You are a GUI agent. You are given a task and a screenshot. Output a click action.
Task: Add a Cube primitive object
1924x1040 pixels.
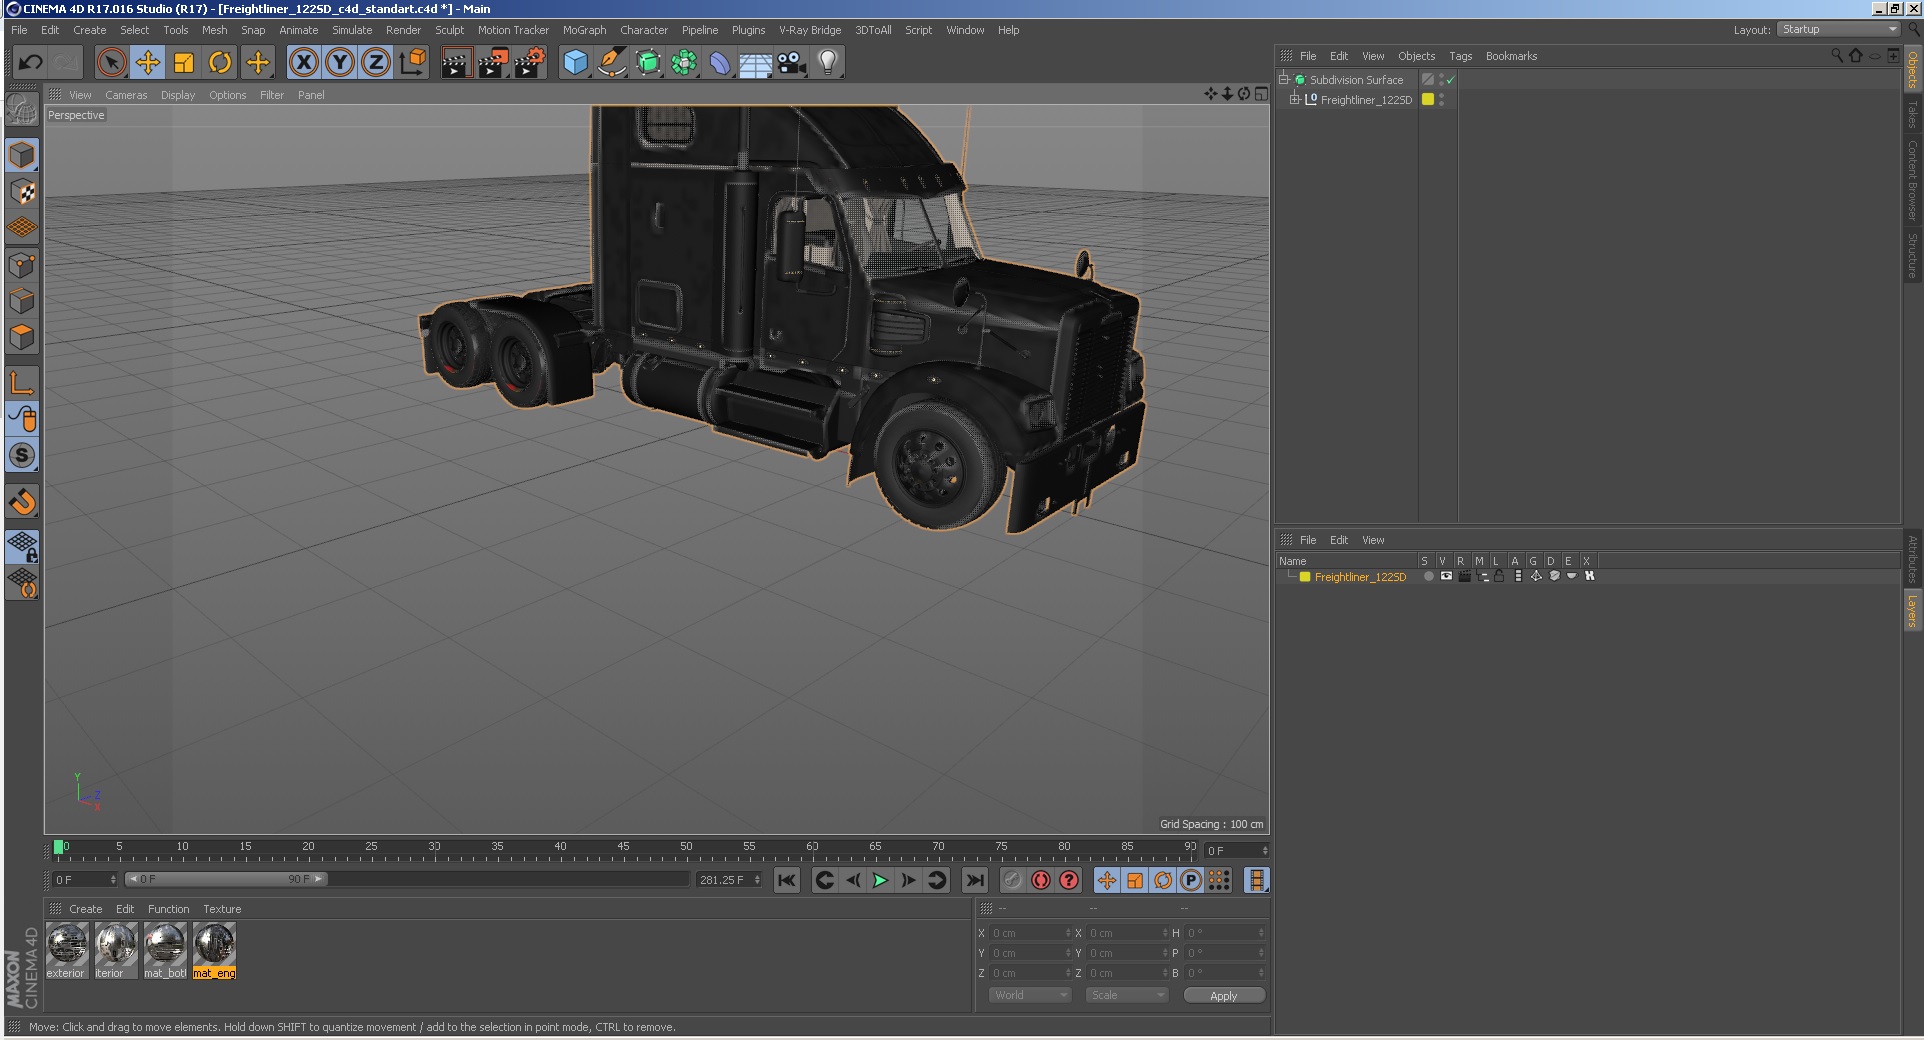tap(575, 63)
